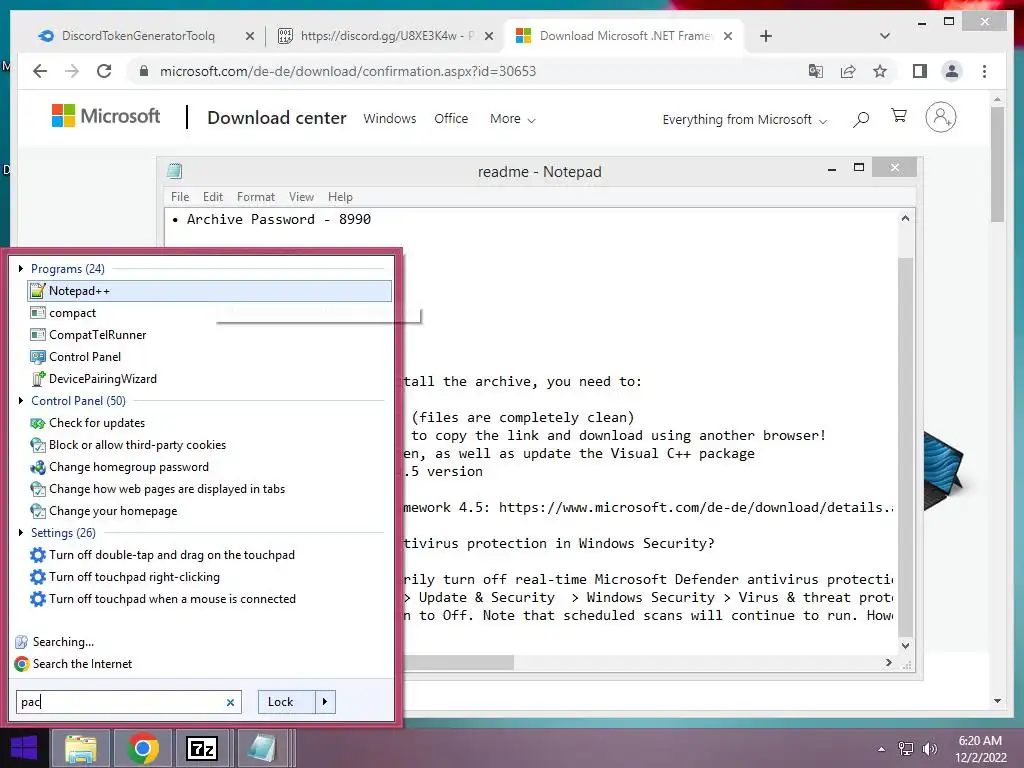
Task: Click the taskbar clock 6:20 AM
Action: pyautogui.click(x=980, y=741)
